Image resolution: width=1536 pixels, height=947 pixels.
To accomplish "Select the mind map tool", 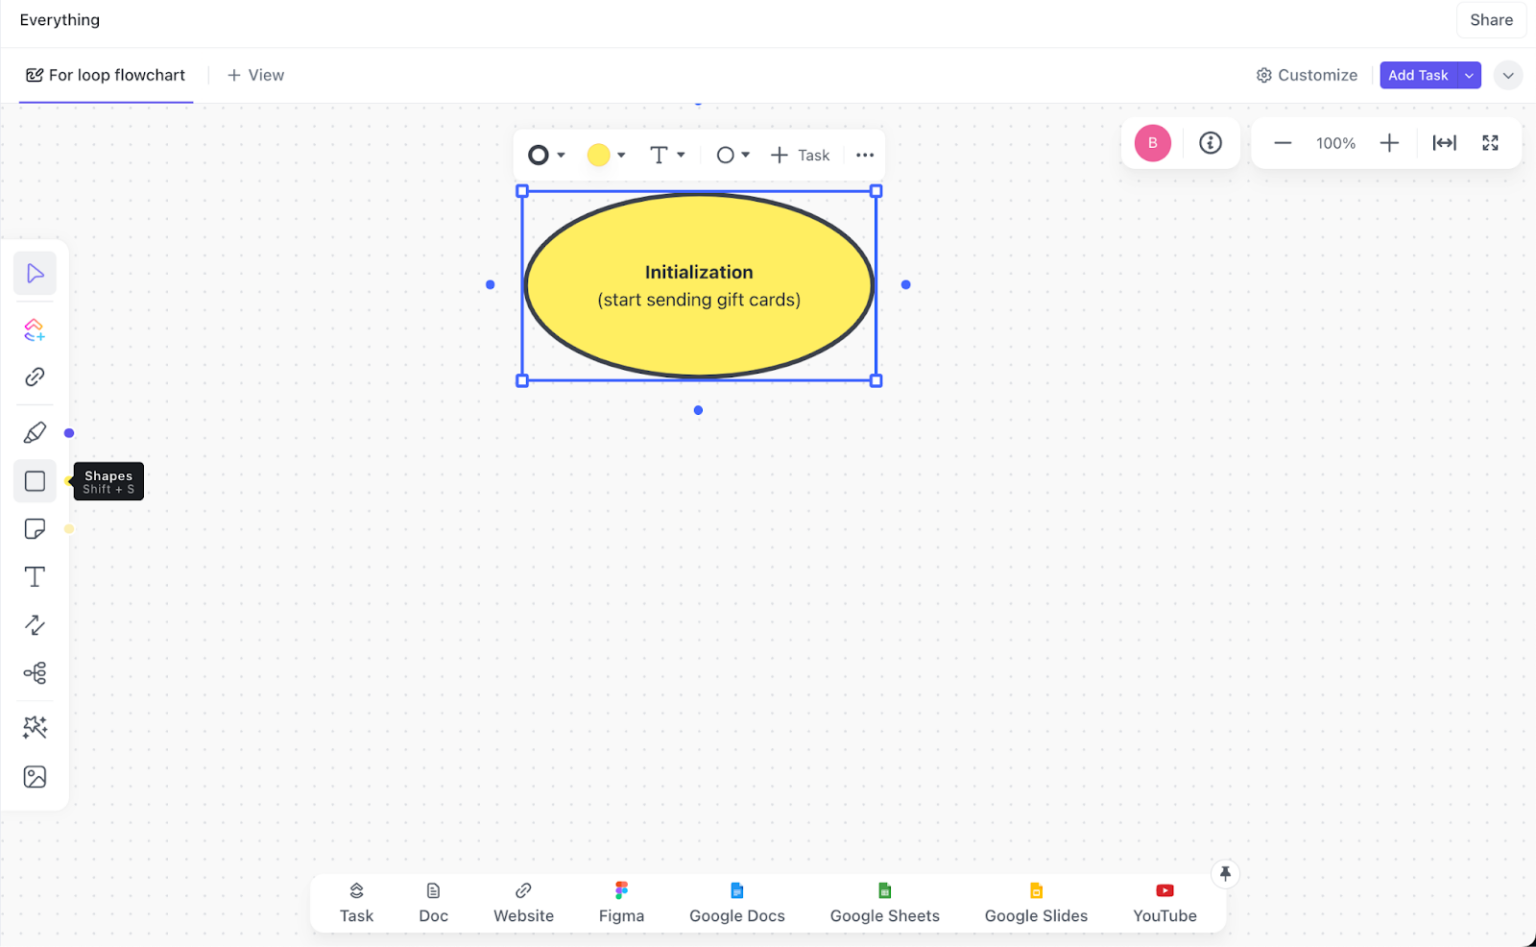I will tap(35, 673).
